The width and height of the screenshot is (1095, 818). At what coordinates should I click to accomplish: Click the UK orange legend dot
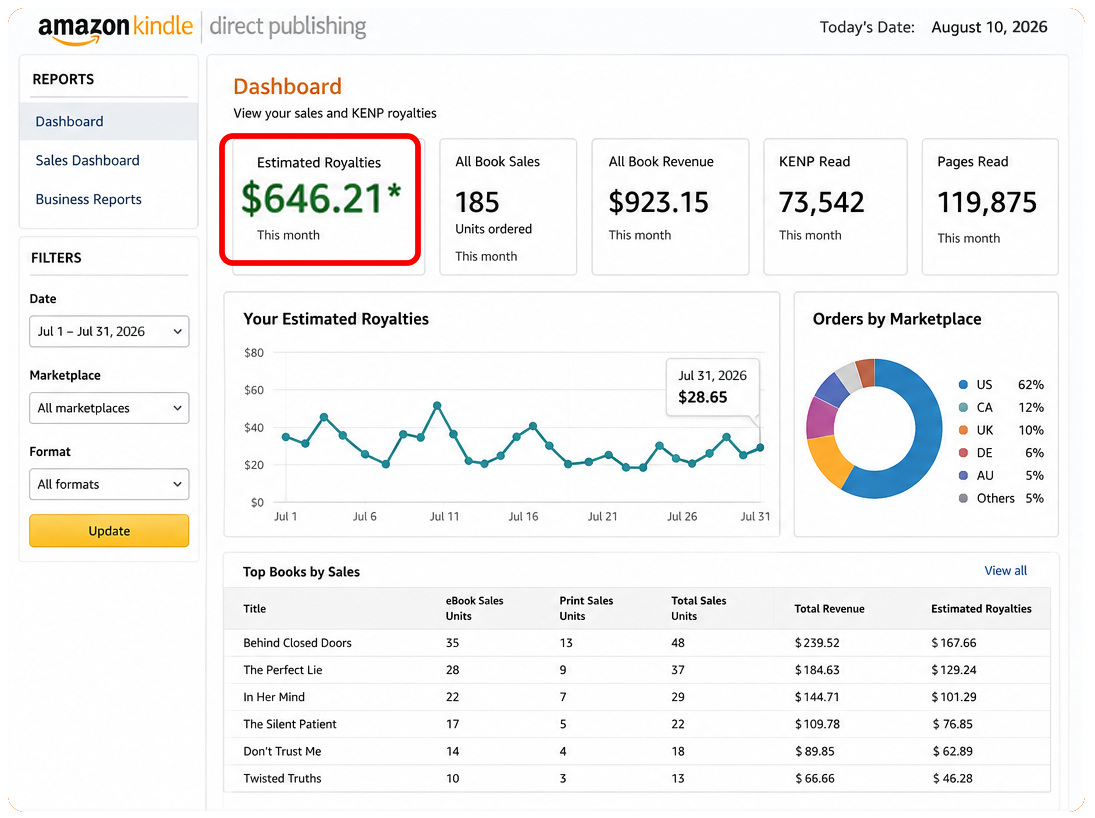[963, 430]
